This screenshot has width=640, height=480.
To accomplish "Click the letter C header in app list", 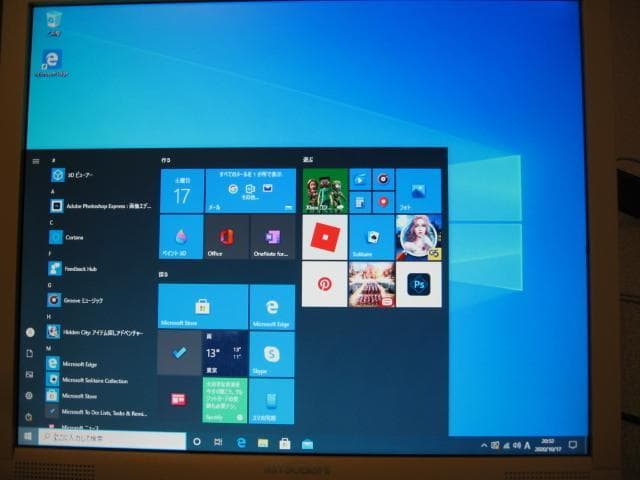I will [x=51, y=222].
